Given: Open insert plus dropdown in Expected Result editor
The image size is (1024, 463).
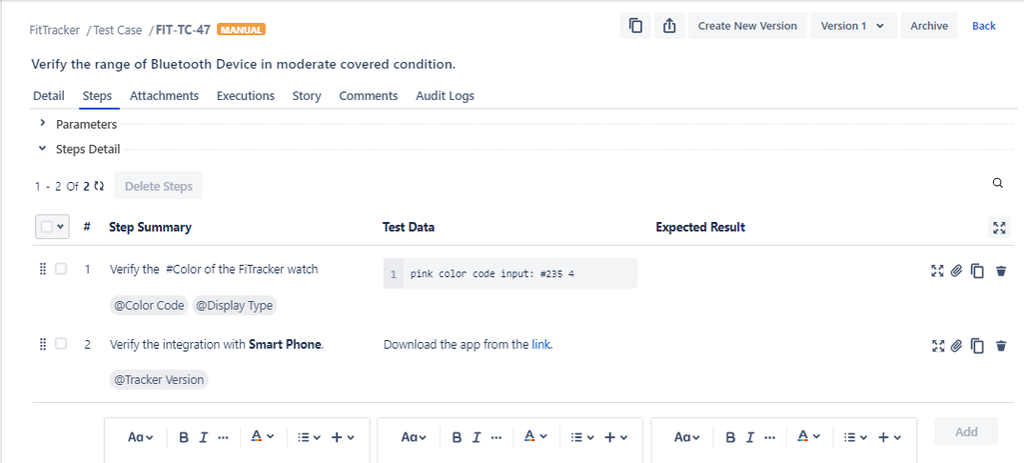Looking at the screenshot, I should click(890, 438).
